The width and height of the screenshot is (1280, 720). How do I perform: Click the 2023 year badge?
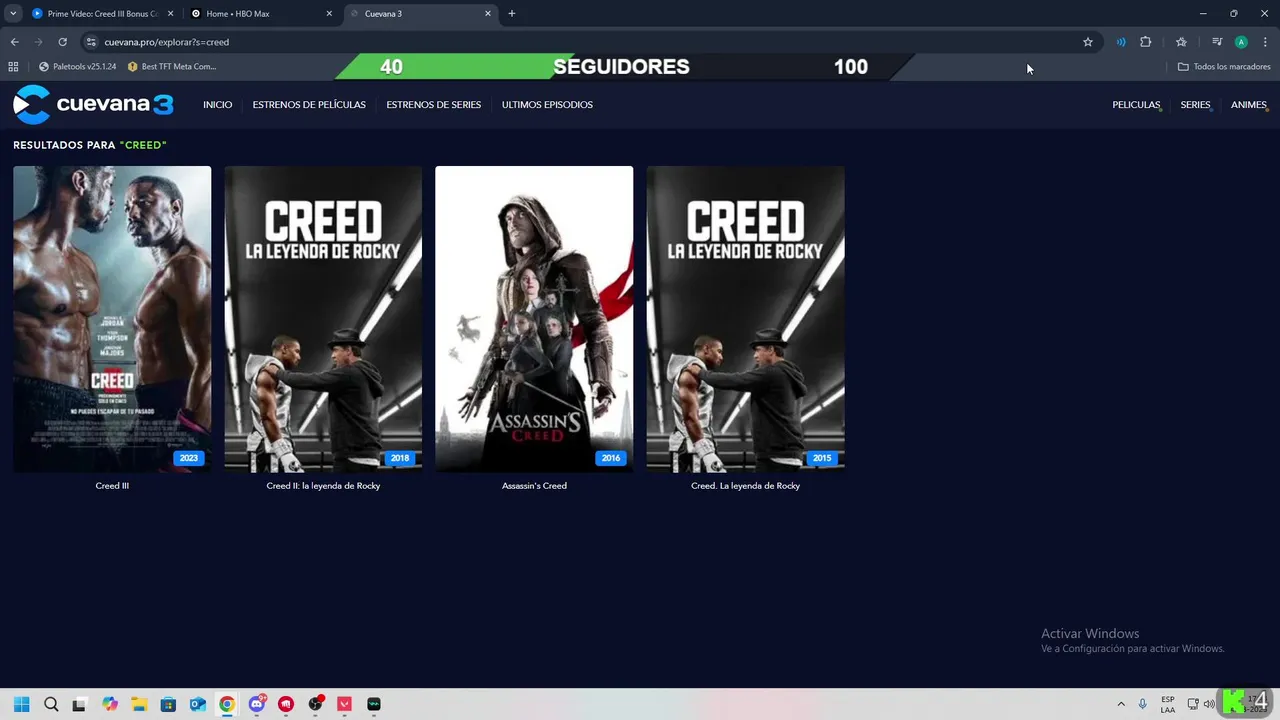point(189,458)
